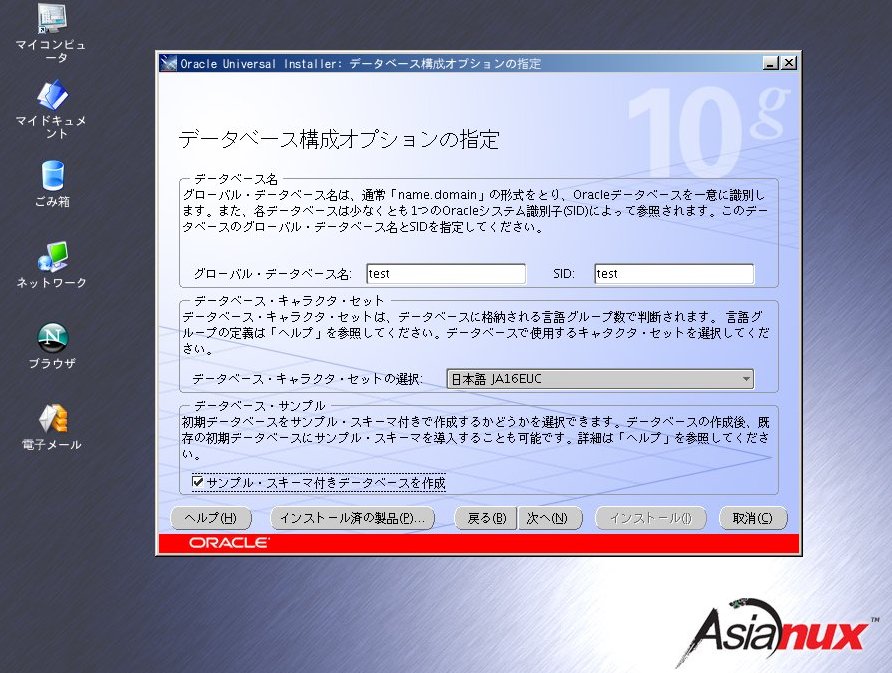Open the character set dropdown 日本語 JA16EUC
Viewport: 892px width, 673px height.
coord(600,379)
